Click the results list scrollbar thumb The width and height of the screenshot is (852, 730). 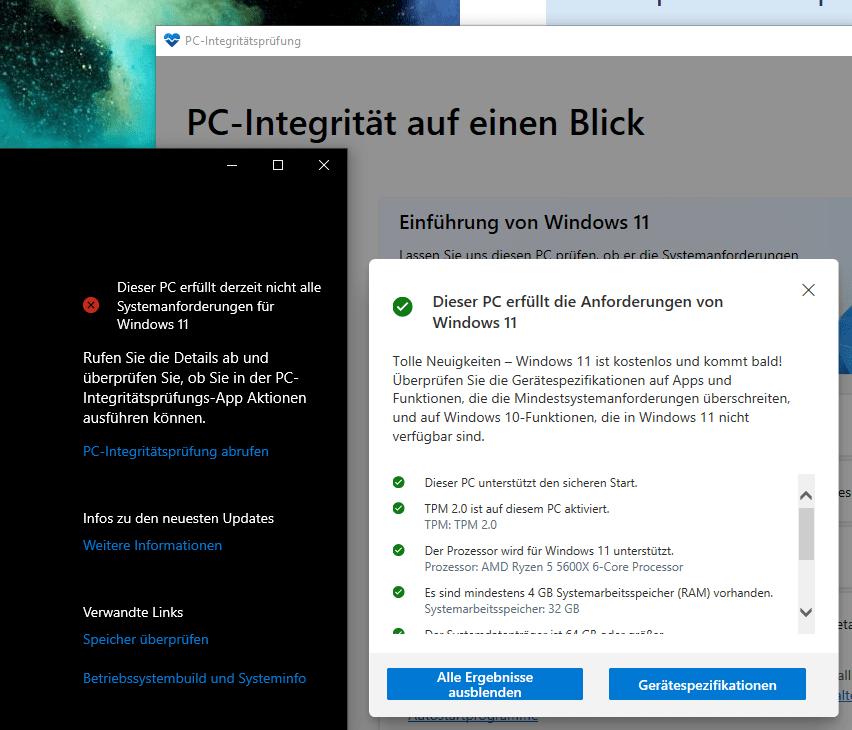pyautogui.click(x=806, y=534)
